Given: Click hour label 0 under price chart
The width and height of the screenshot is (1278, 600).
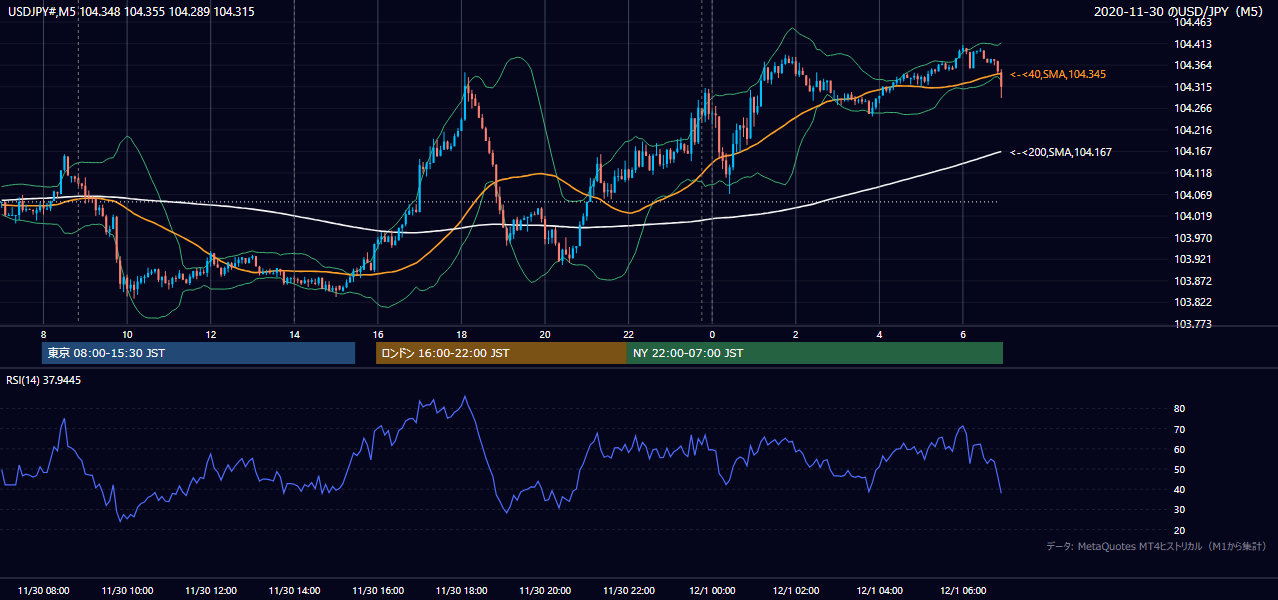Looking at the screenshot, I should [712, 334].
